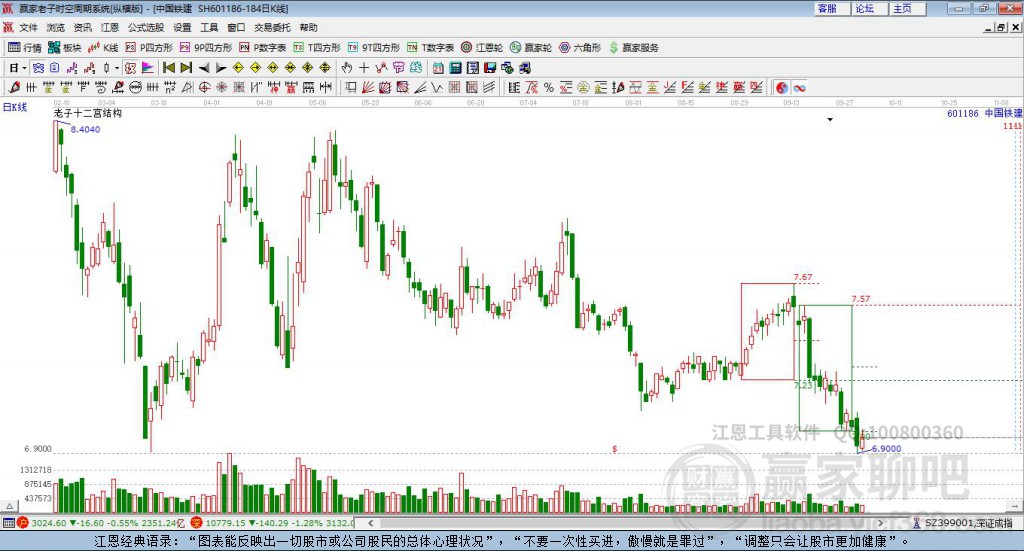This screenshot has height=551, width=1024.
Task: Expand the candlestick style dropdown arrow
Action: coord(117,68)
